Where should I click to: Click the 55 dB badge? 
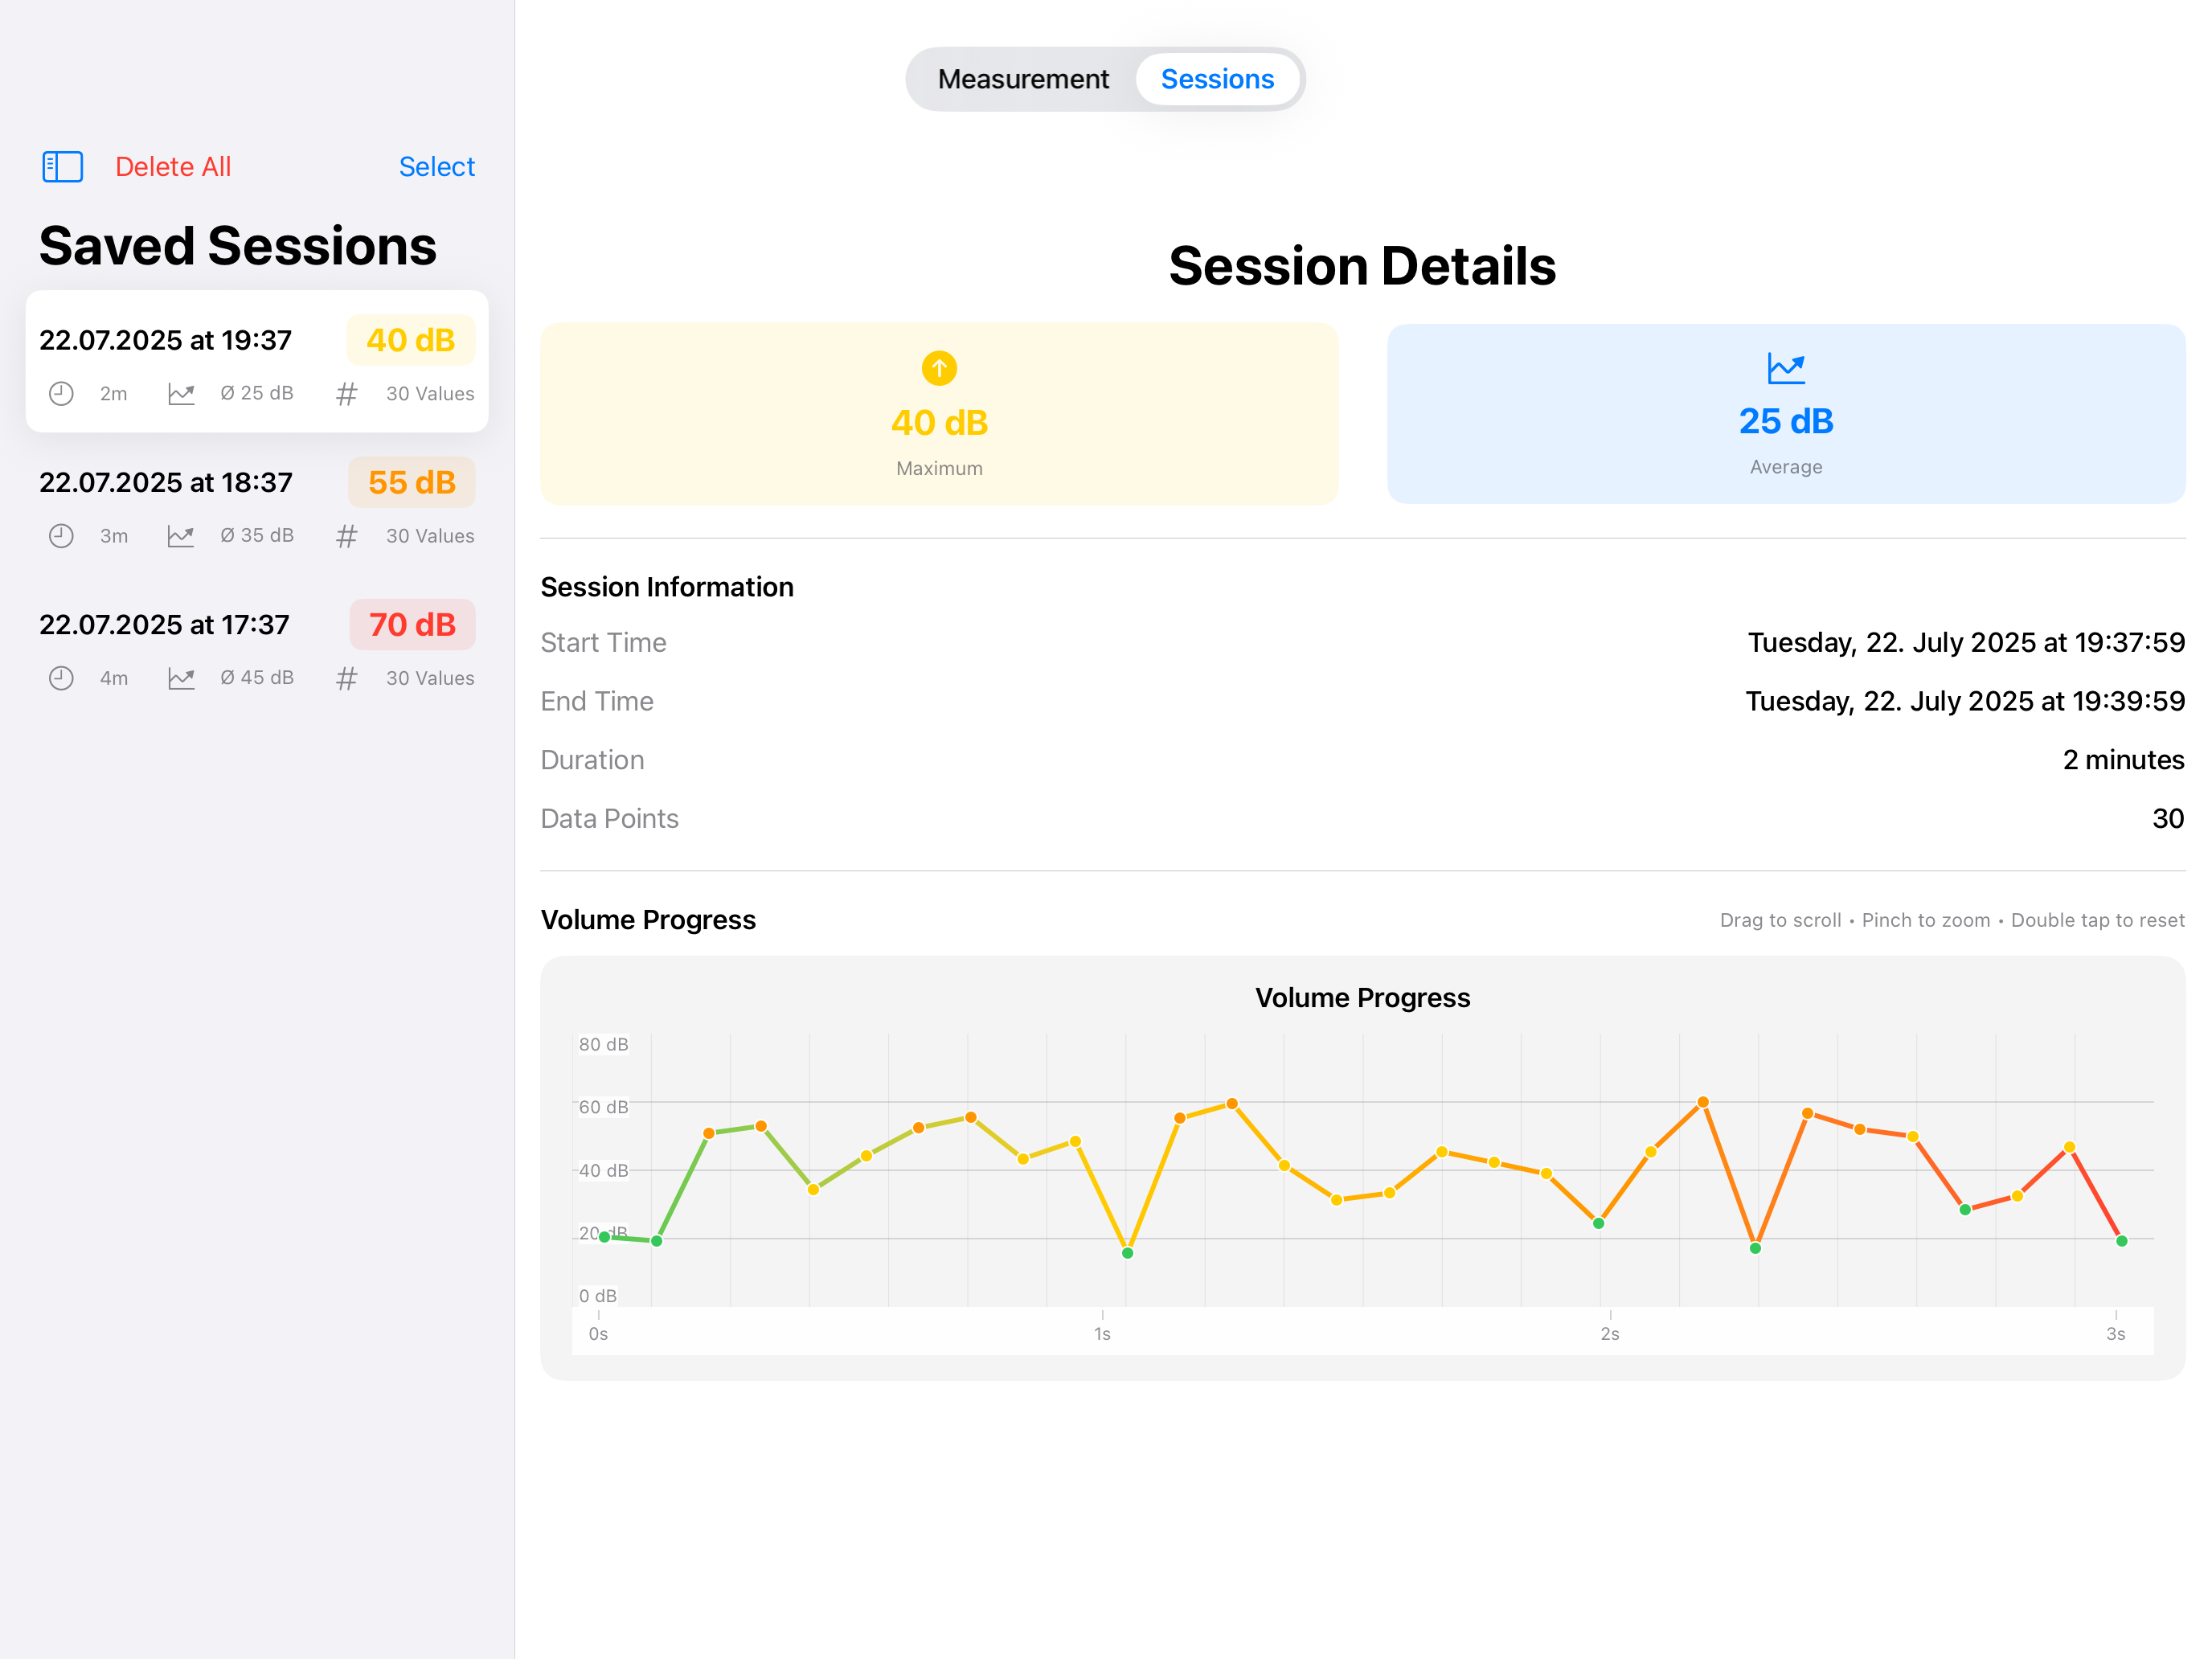tap(412, 482)
